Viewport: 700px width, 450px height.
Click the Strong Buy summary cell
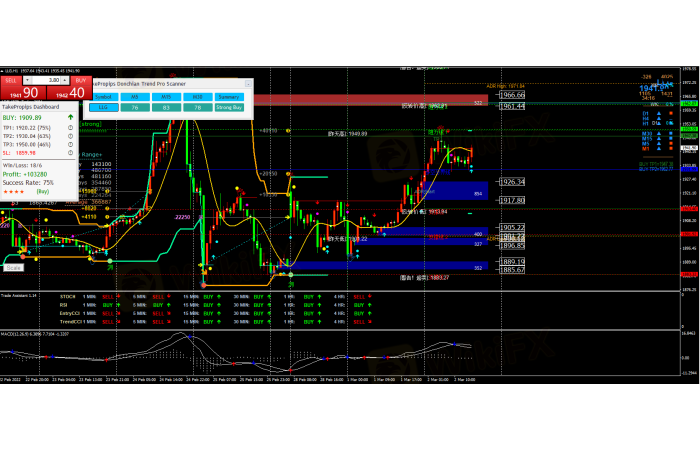(230, 106)
